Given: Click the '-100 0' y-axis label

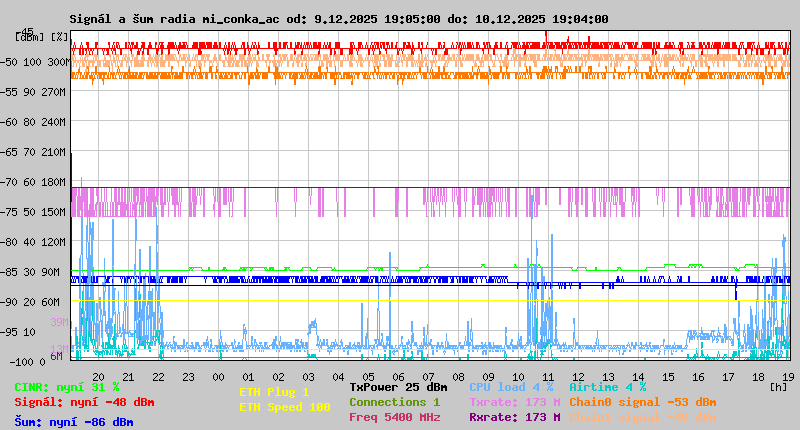Looking at the screenshot, I should [27, 362].
